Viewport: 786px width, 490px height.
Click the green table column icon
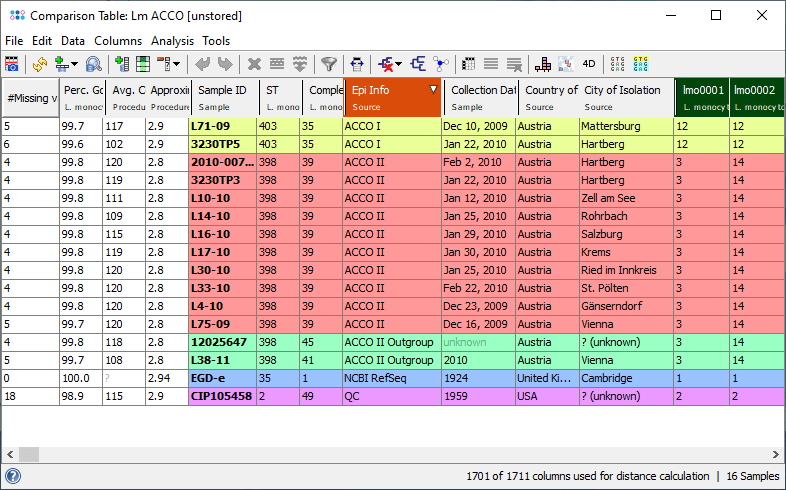143,64
